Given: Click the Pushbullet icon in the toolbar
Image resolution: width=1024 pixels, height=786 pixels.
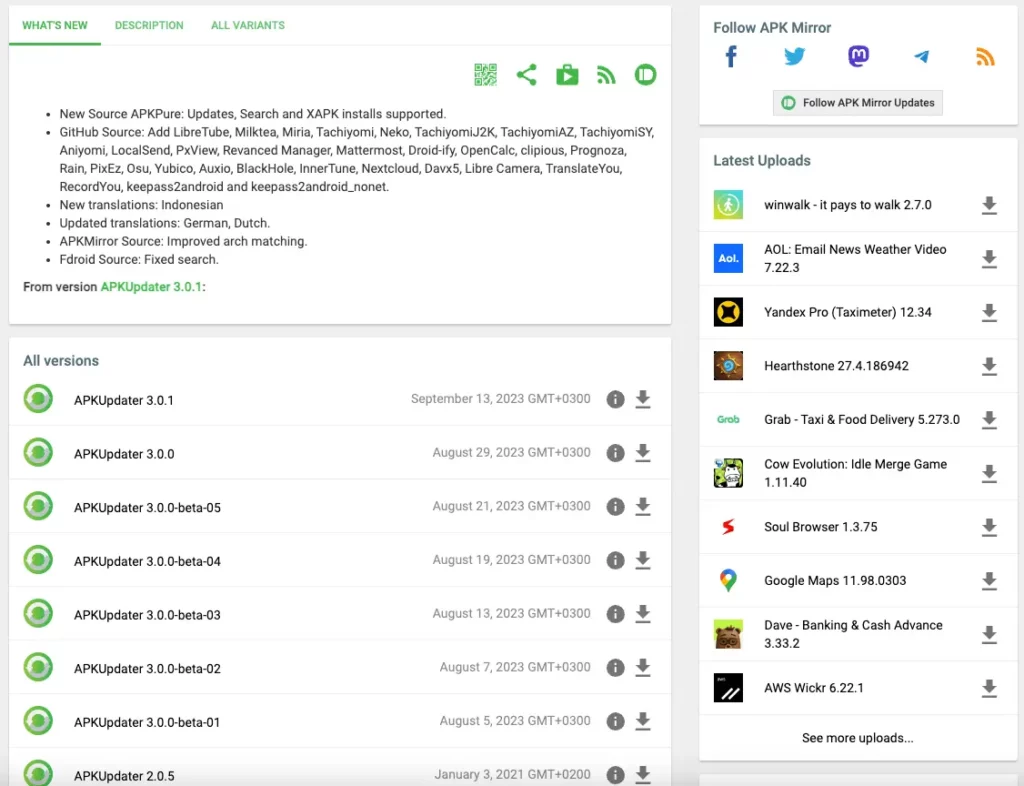Looking at the screenshot, I should click(645, 75).
